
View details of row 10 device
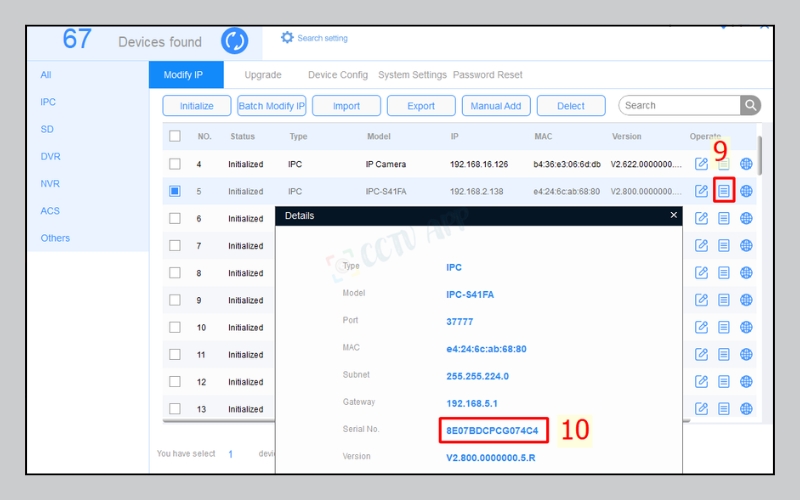(723, 327)
